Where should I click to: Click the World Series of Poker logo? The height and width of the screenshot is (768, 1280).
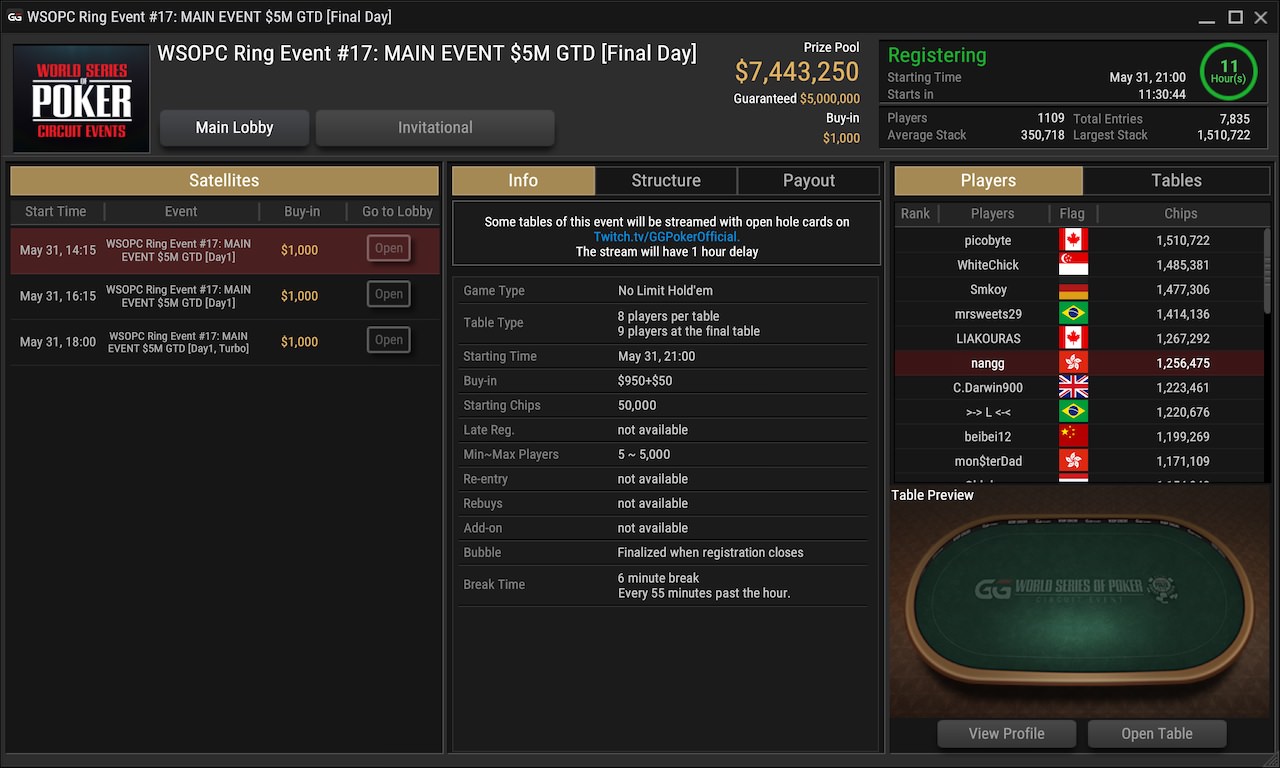tap(82, 98)
